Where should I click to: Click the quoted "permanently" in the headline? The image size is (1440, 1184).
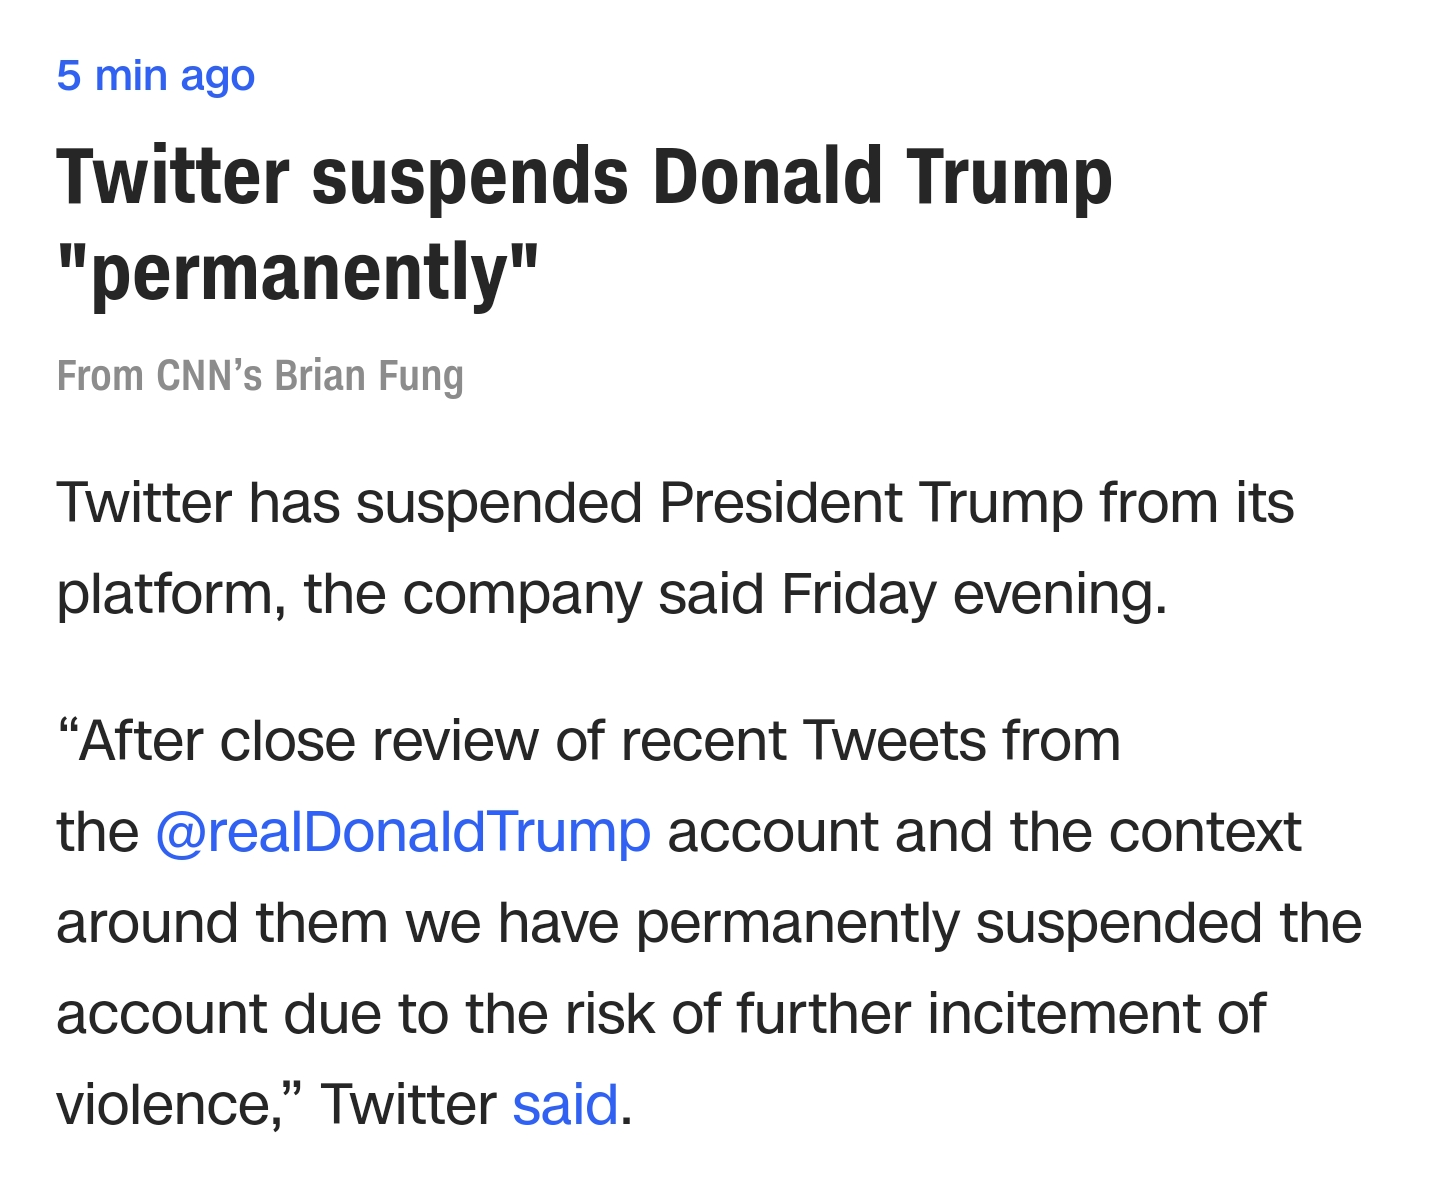(297, 273)
